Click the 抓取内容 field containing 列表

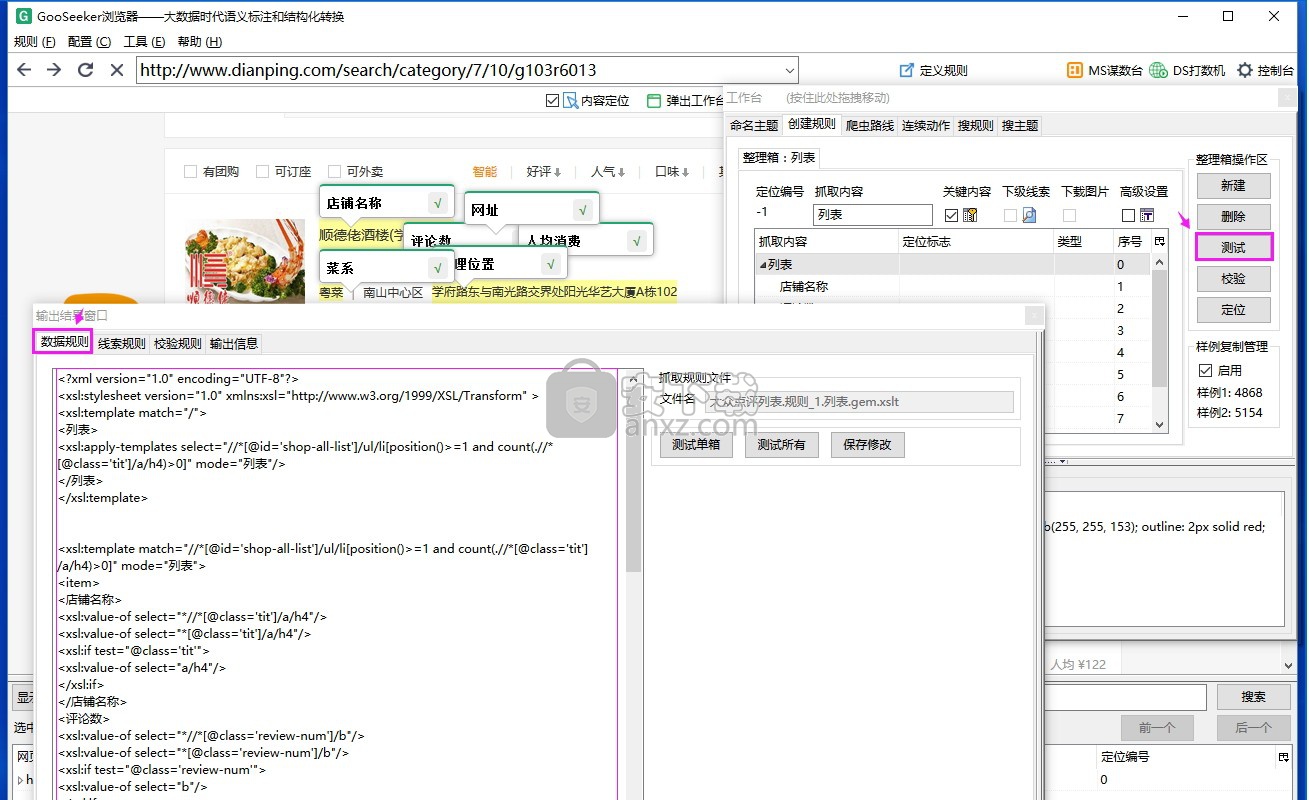873,215
